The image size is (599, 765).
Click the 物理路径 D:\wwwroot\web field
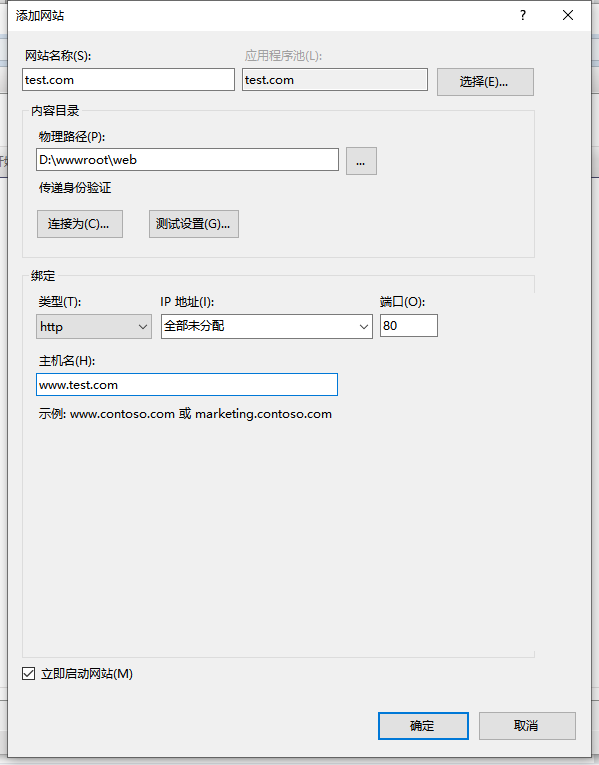pos(187,160)
